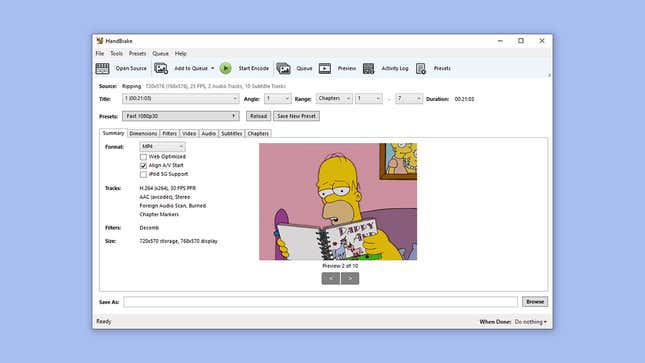Image resolution: width=645 pixels, height=363 pixels.
Task: Open the Range type Chapters dropdown
Action: [x=334, y=99]
